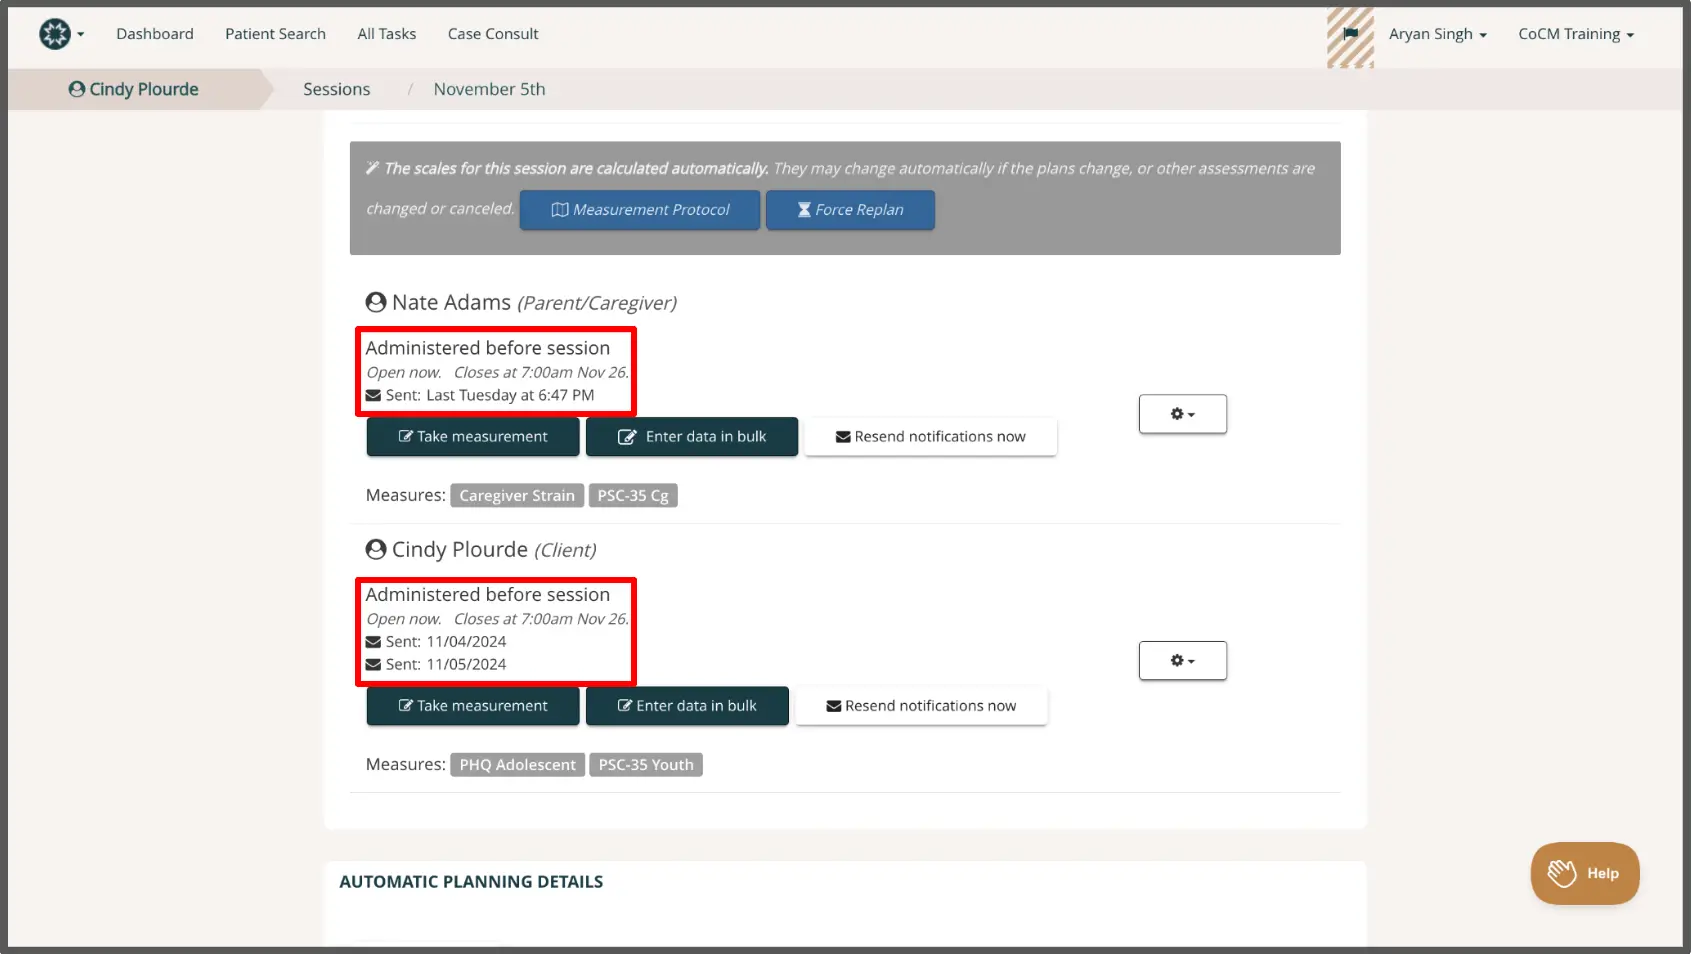
Task: Click the waving hand Help icon
Action: click(x=1560, y=873)
